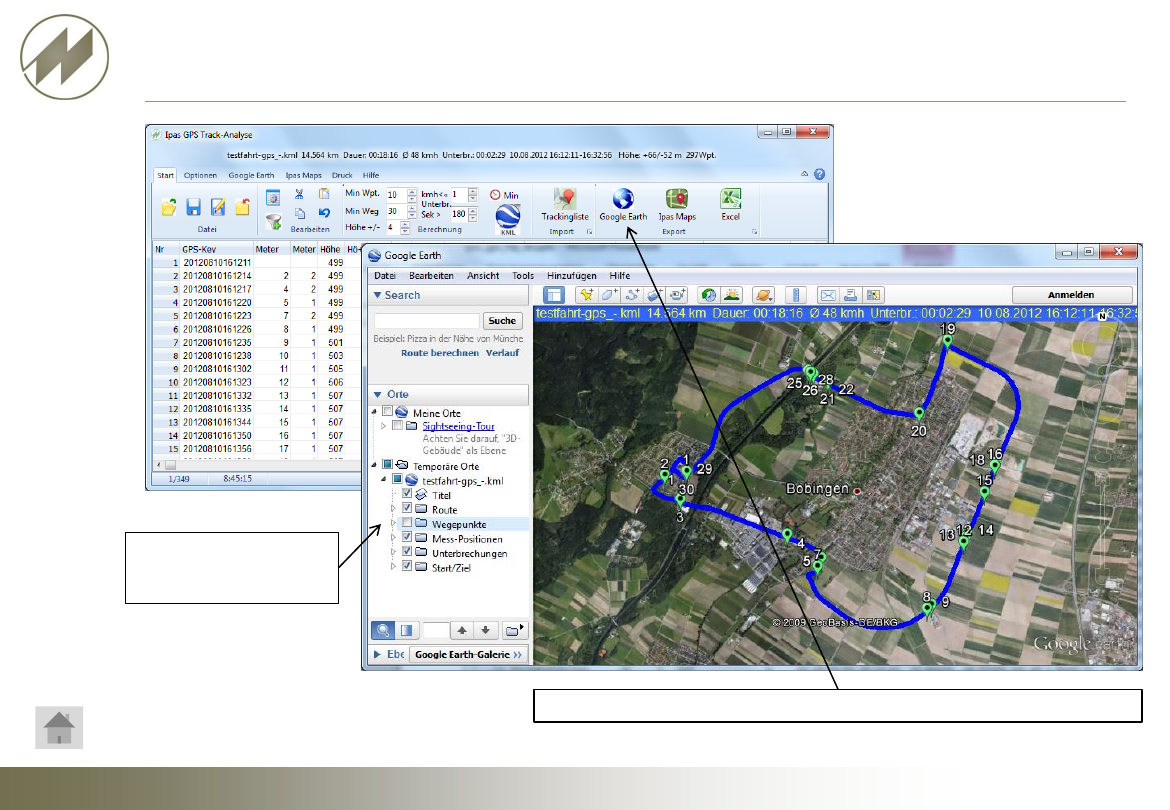
Task: Open Google Earth-Galerie button
Action: click(469, 654)
